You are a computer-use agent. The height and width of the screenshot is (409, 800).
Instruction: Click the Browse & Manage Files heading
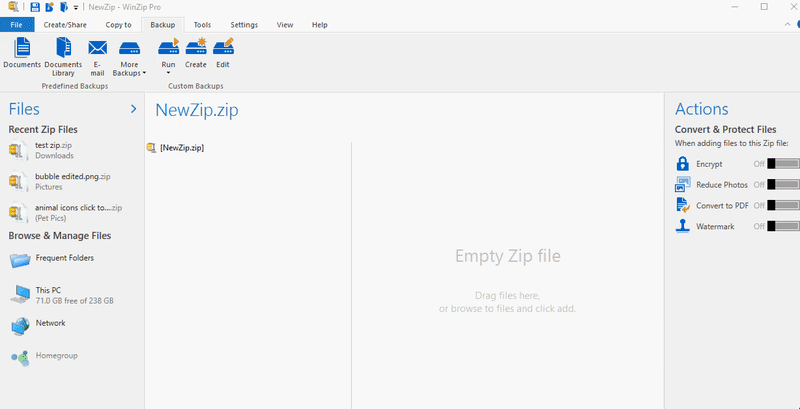(x=60, y=236)
